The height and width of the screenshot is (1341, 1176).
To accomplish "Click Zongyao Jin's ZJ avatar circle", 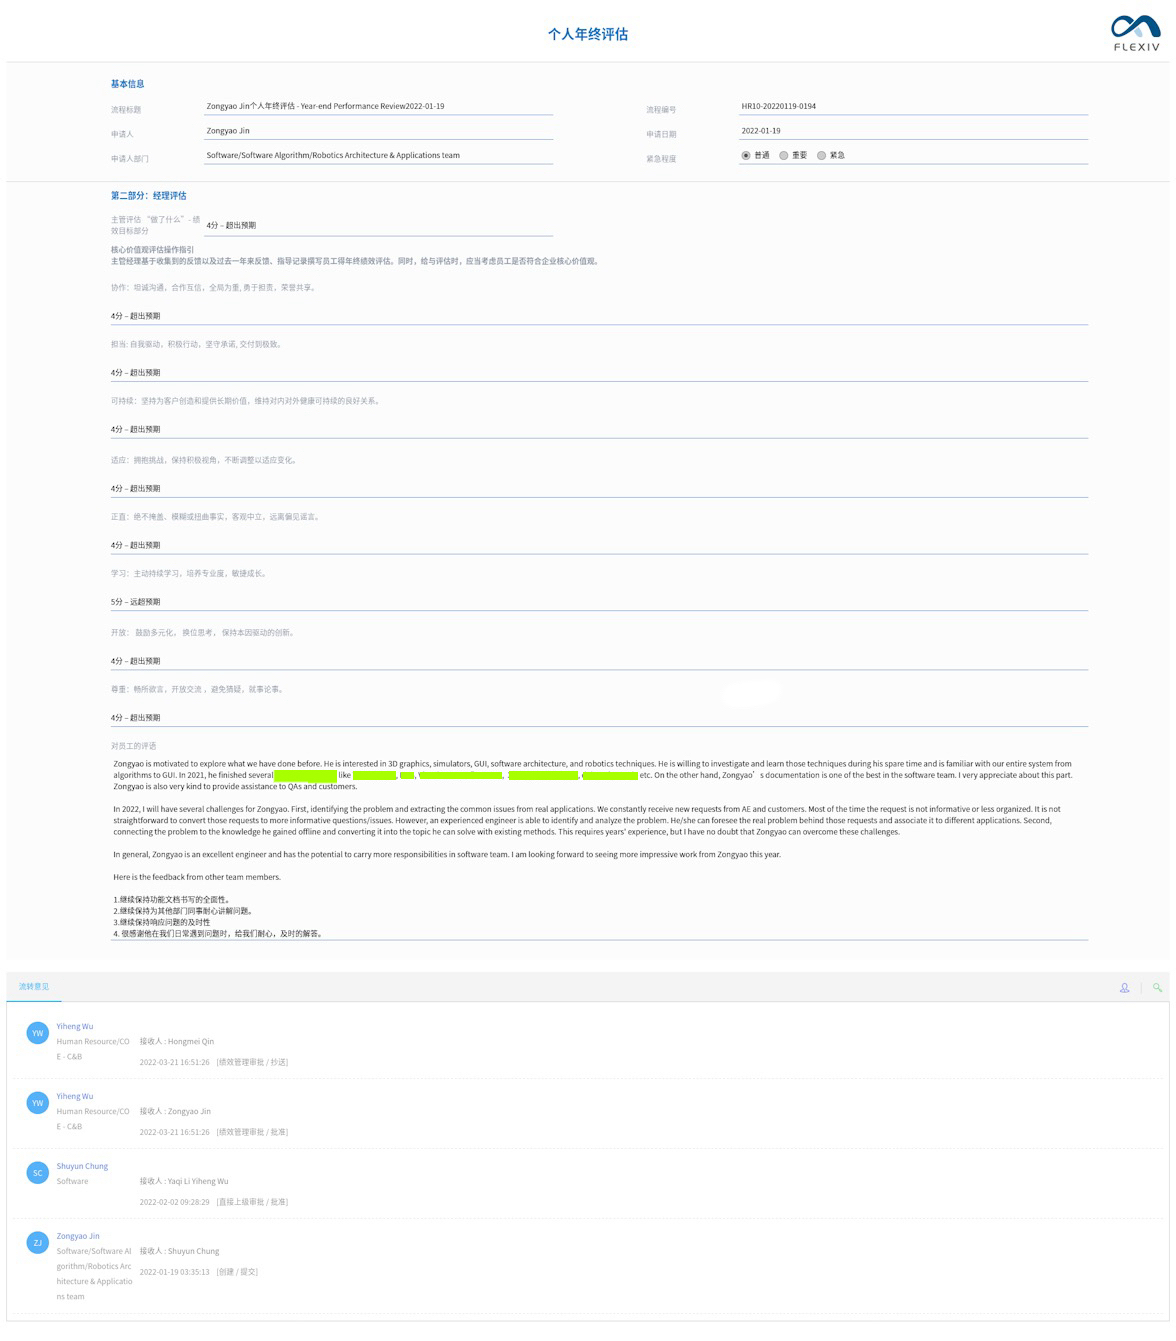I will coord(37,1242).
